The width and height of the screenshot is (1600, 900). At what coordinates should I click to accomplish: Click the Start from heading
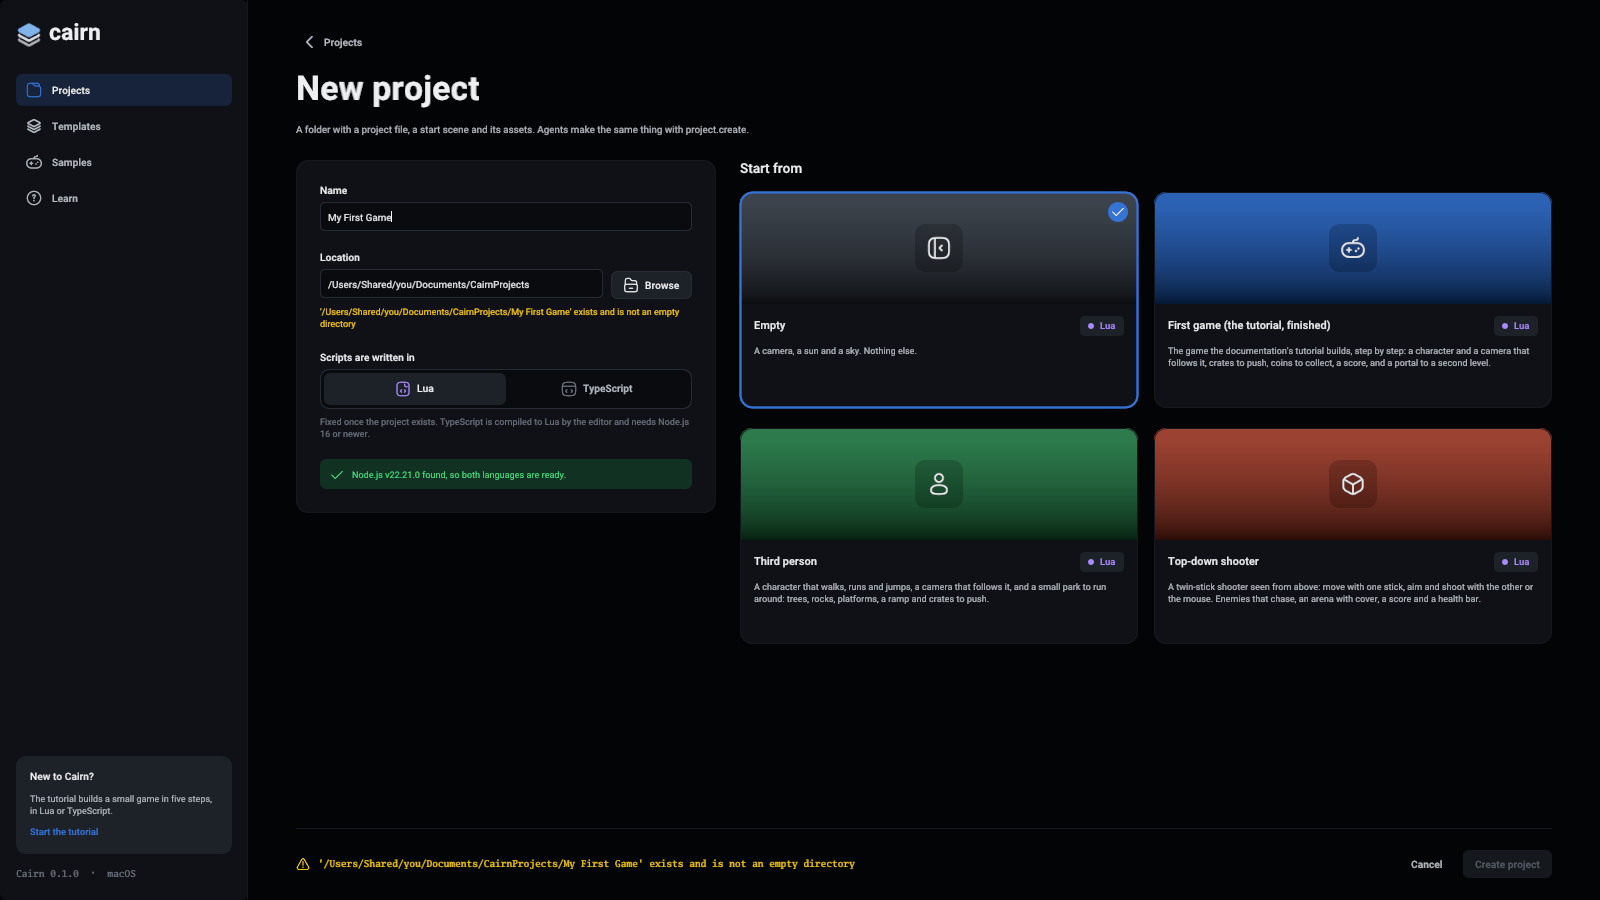click(x=771, y=168)
